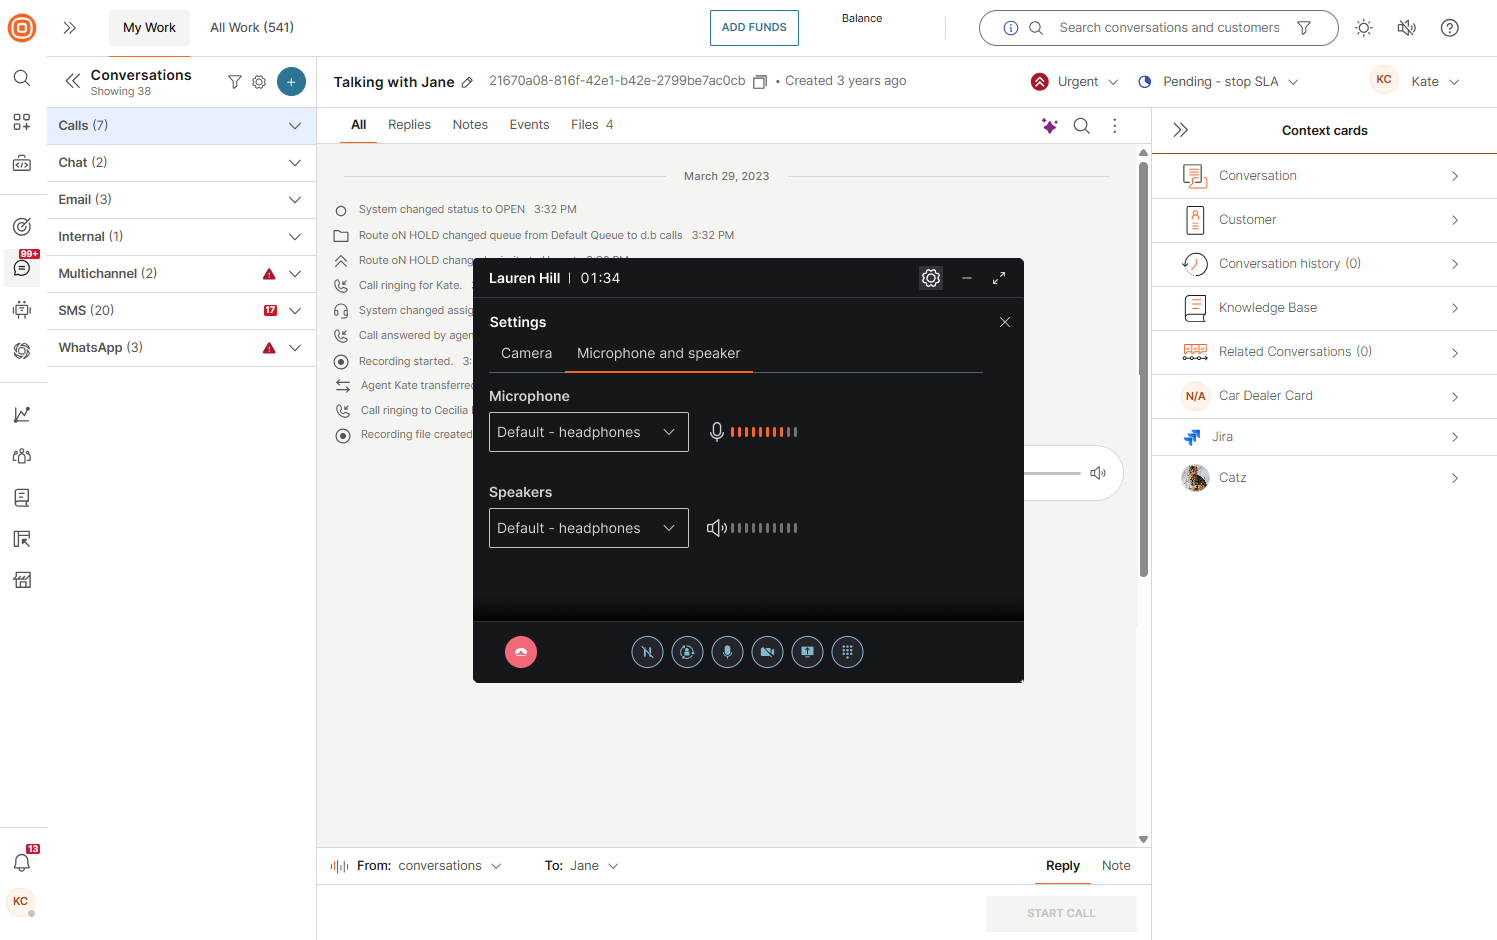Open the Microphone device dropdown

click(588, 432)
